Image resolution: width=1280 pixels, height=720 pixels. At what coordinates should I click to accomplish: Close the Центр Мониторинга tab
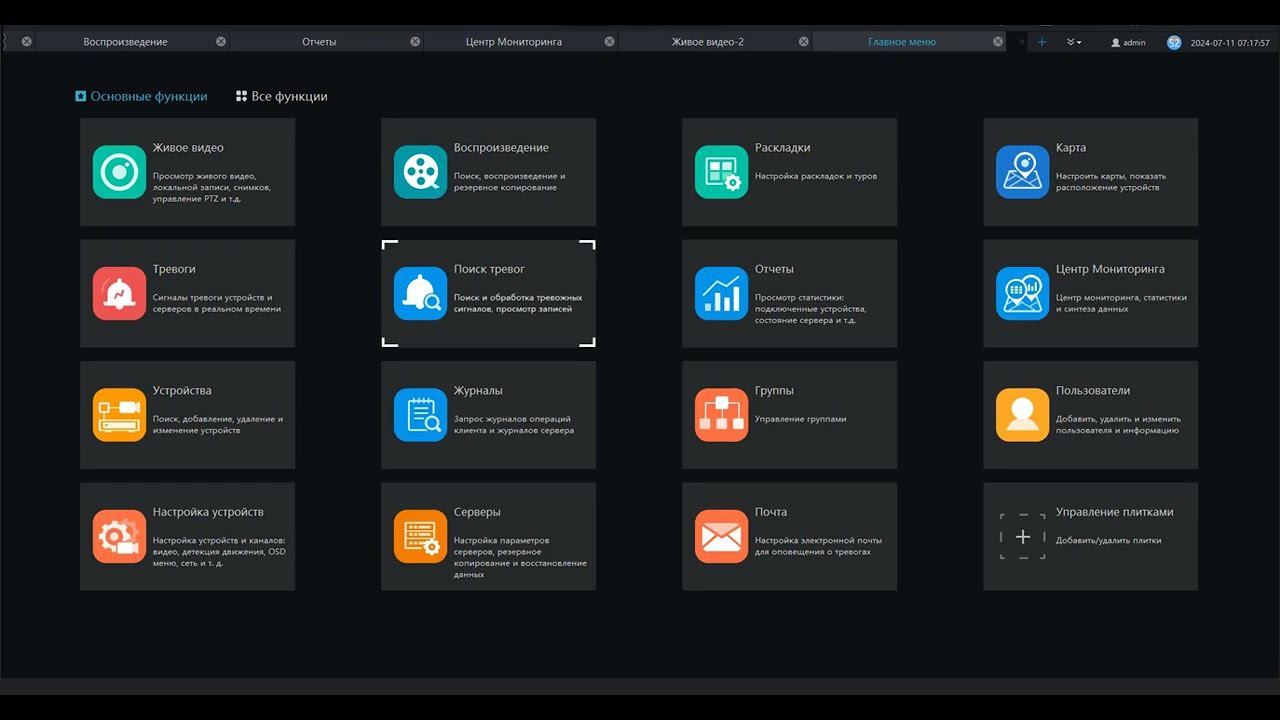point(610,42)
